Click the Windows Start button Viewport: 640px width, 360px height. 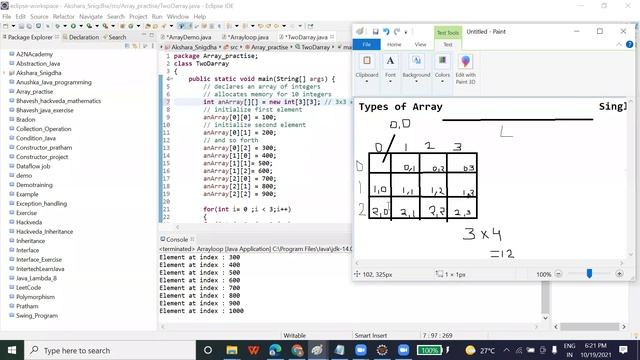[12, 350]
